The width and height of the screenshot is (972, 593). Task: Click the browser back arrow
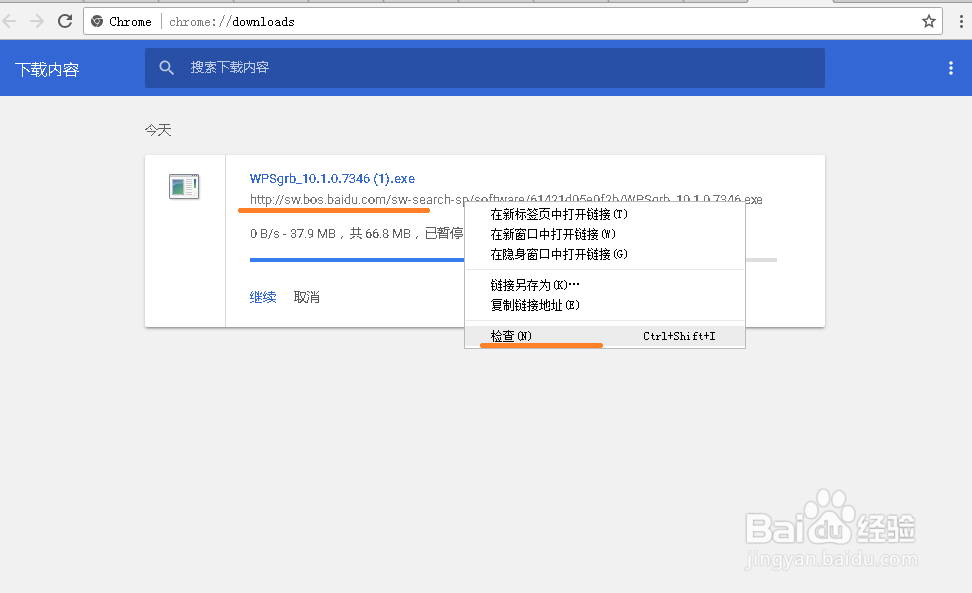(9, 21)
